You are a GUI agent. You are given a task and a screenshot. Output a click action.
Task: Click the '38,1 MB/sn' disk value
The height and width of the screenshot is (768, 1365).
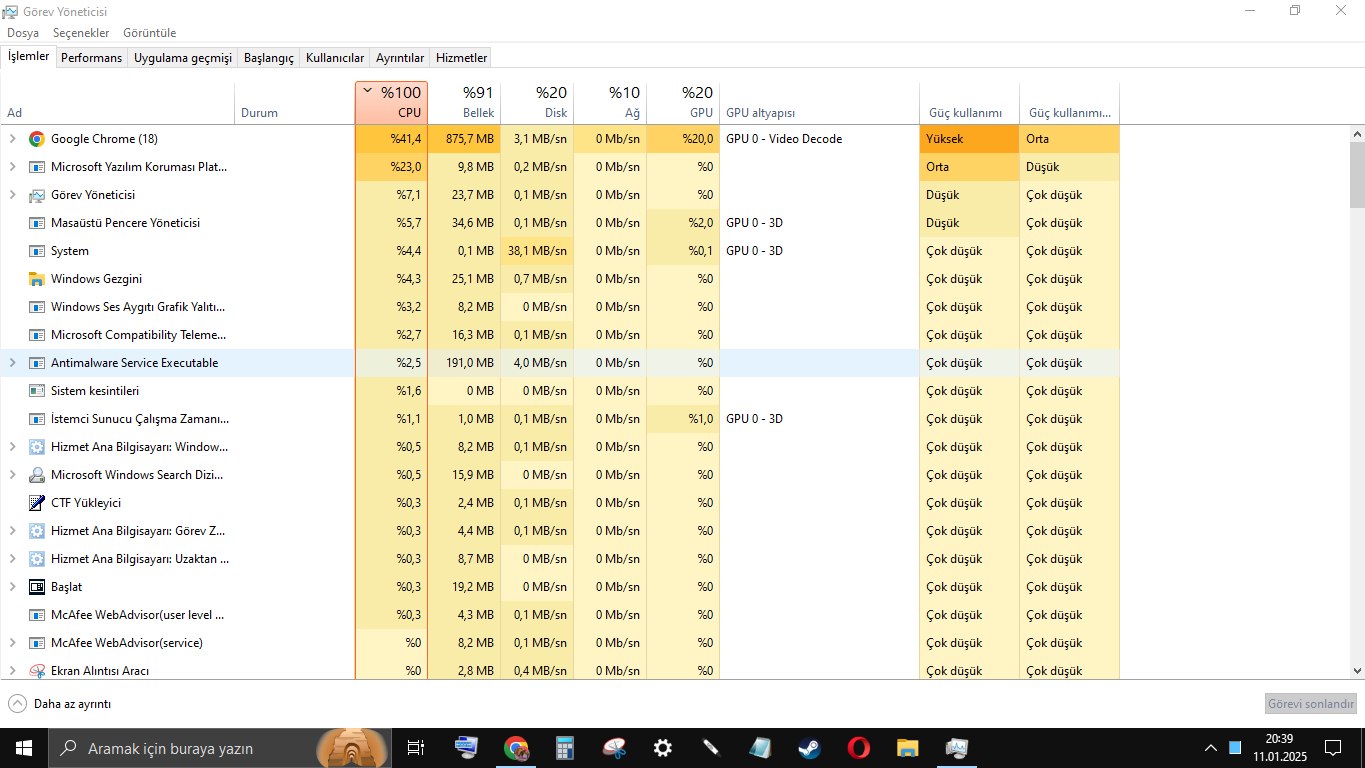pos(537,251)
